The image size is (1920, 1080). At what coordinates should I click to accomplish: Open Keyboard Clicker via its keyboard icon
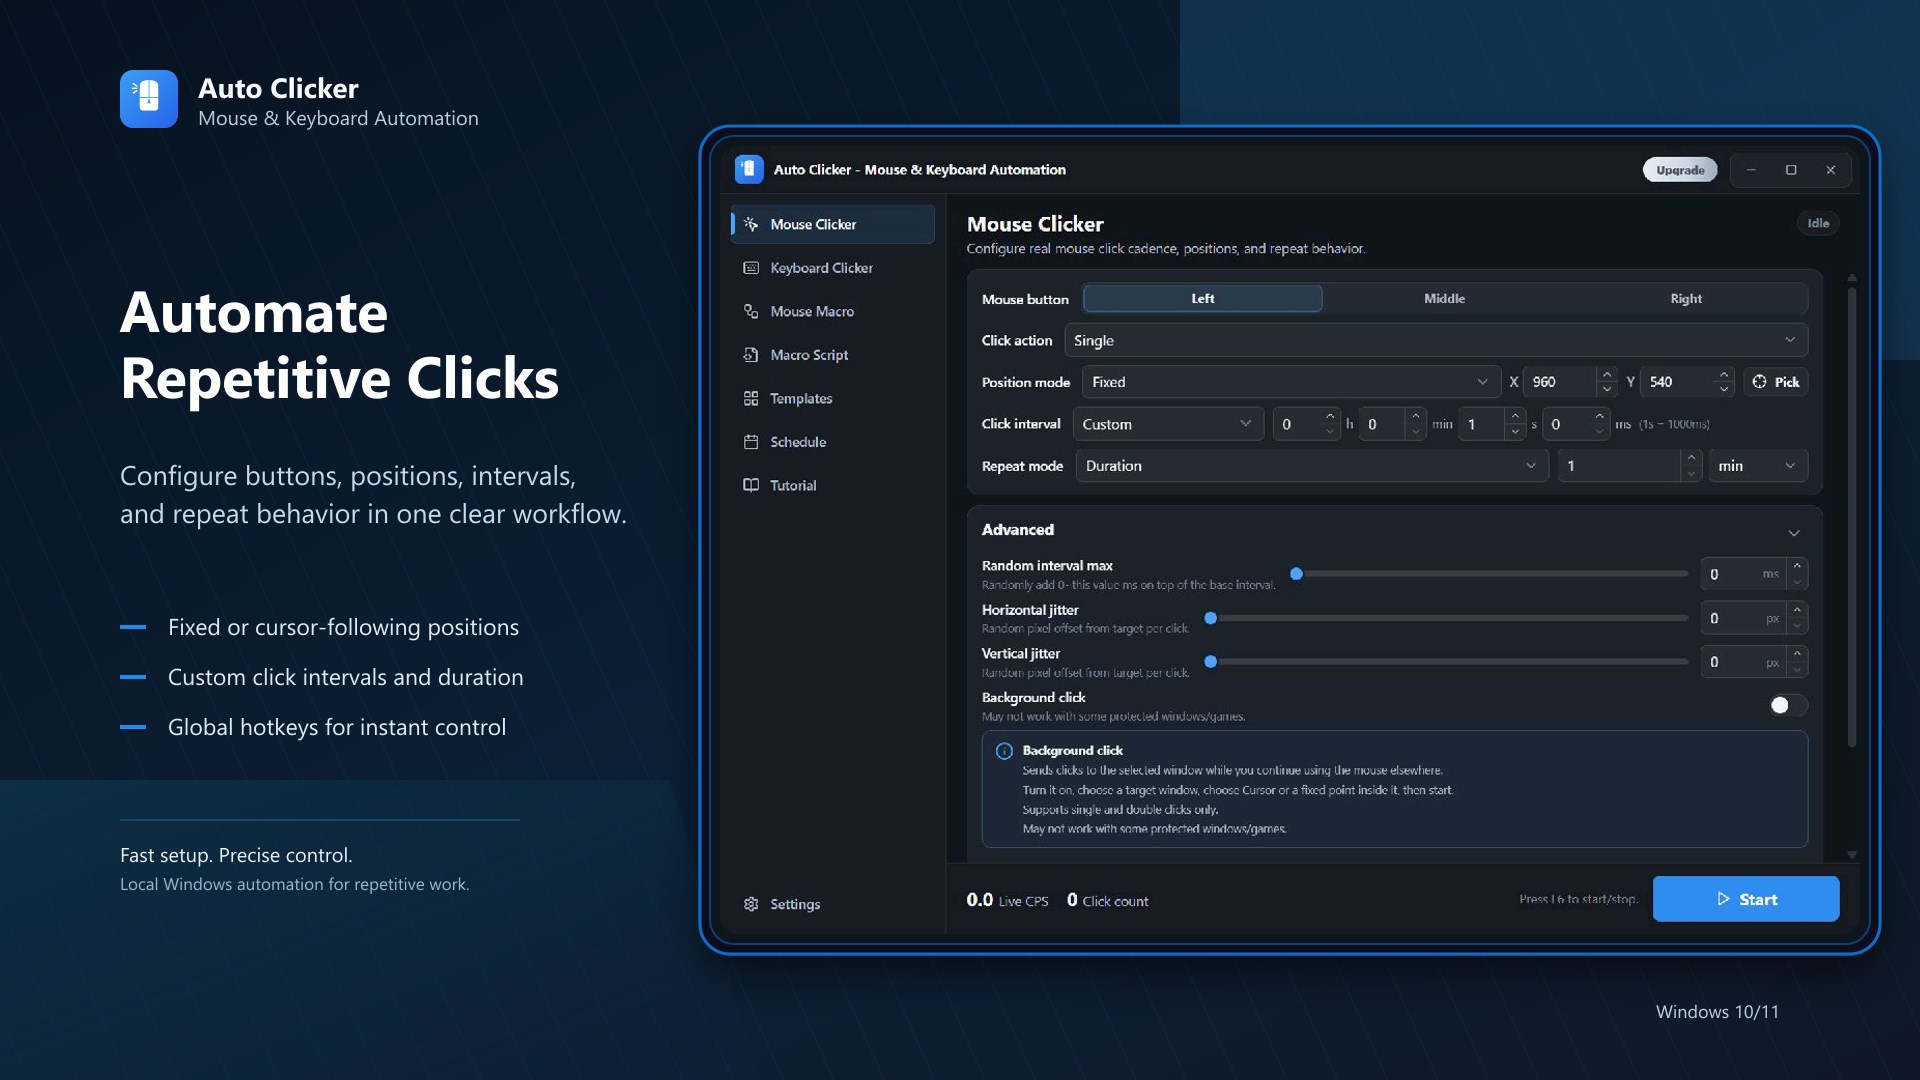coord(751,268)
